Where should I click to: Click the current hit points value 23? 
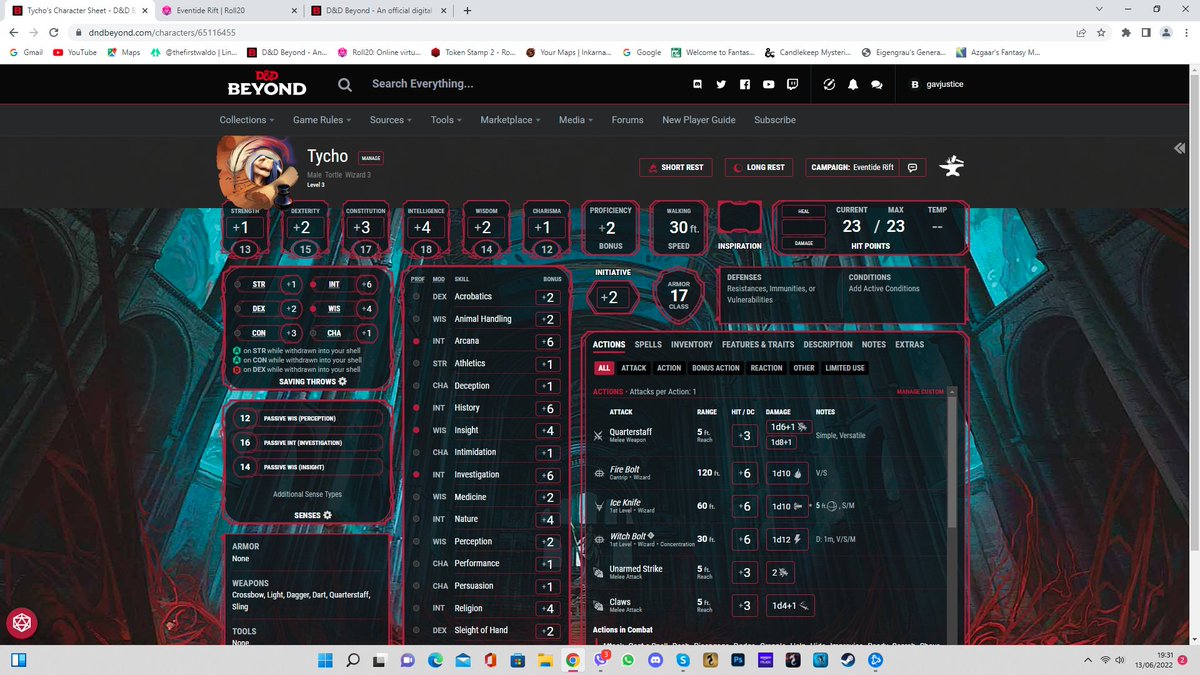(x=851, y=226)
